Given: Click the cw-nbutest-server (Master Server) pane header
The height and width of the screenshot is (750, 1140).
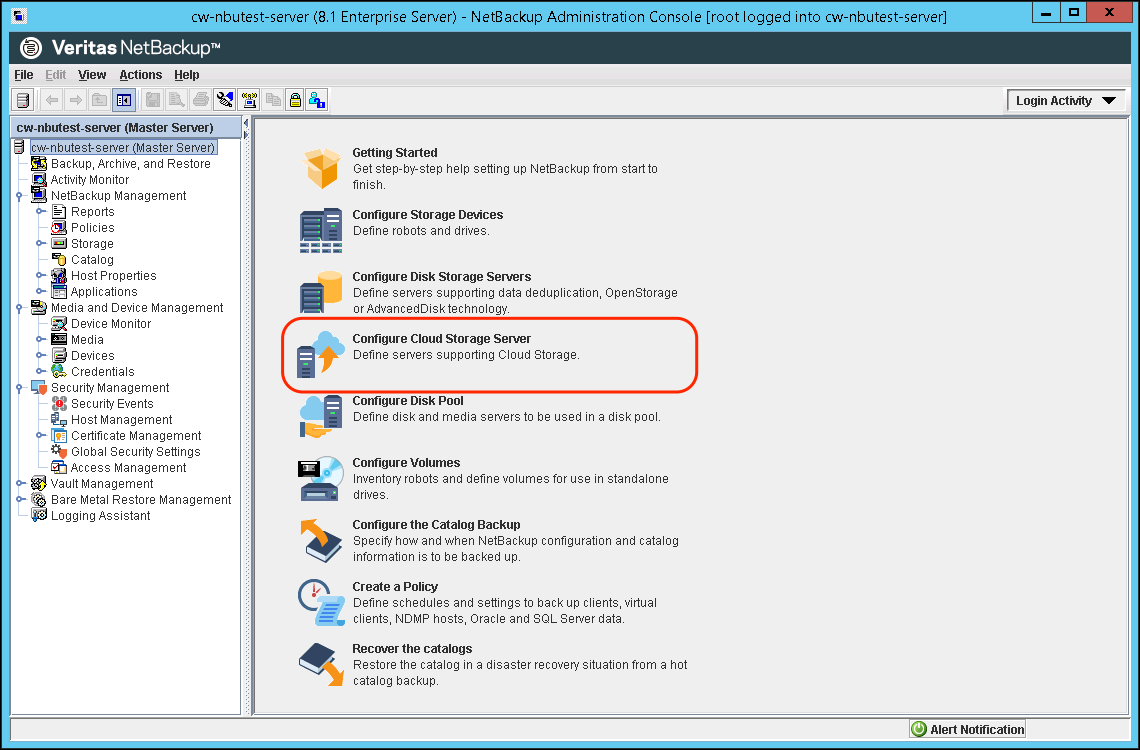Looking at the screenshot, I should point(126,127).
